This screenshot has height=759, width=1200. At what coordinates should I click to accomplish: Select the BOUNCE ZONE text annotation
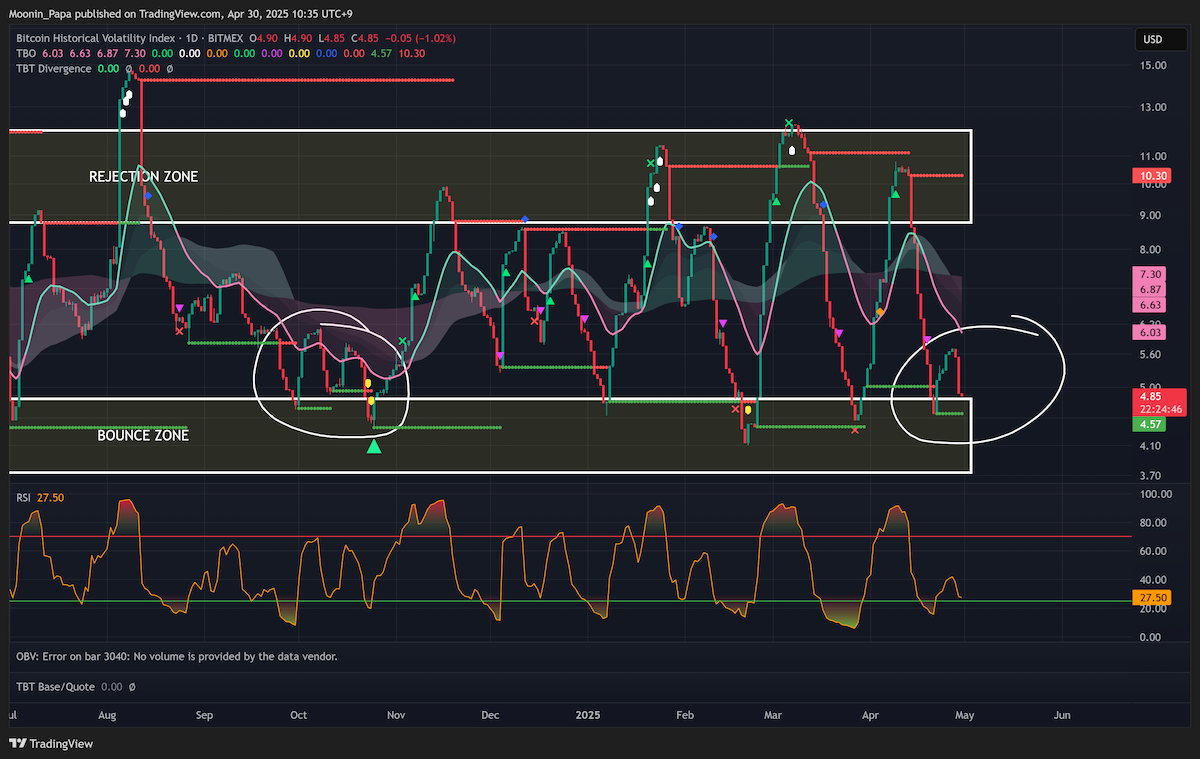pos(143,436)
